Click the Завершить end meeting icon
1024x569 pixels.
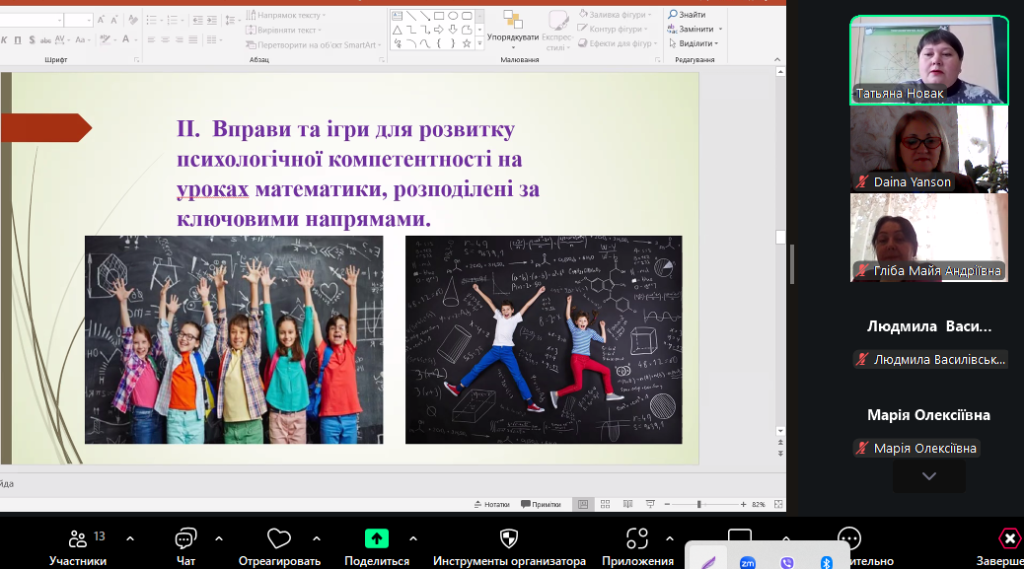click(1009, 540)
